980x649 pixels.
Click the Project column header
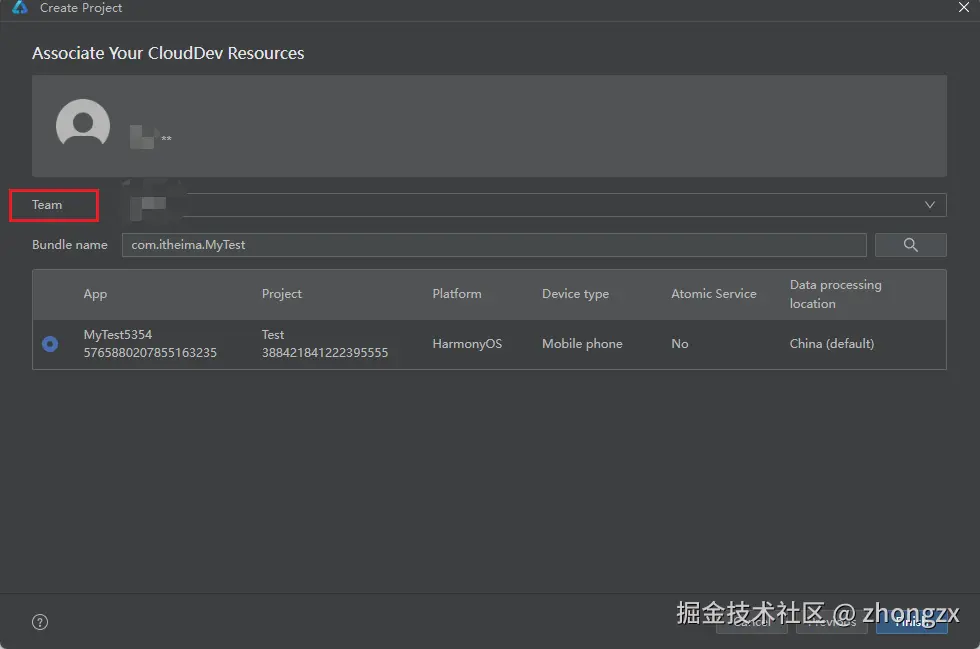point(282,294)
